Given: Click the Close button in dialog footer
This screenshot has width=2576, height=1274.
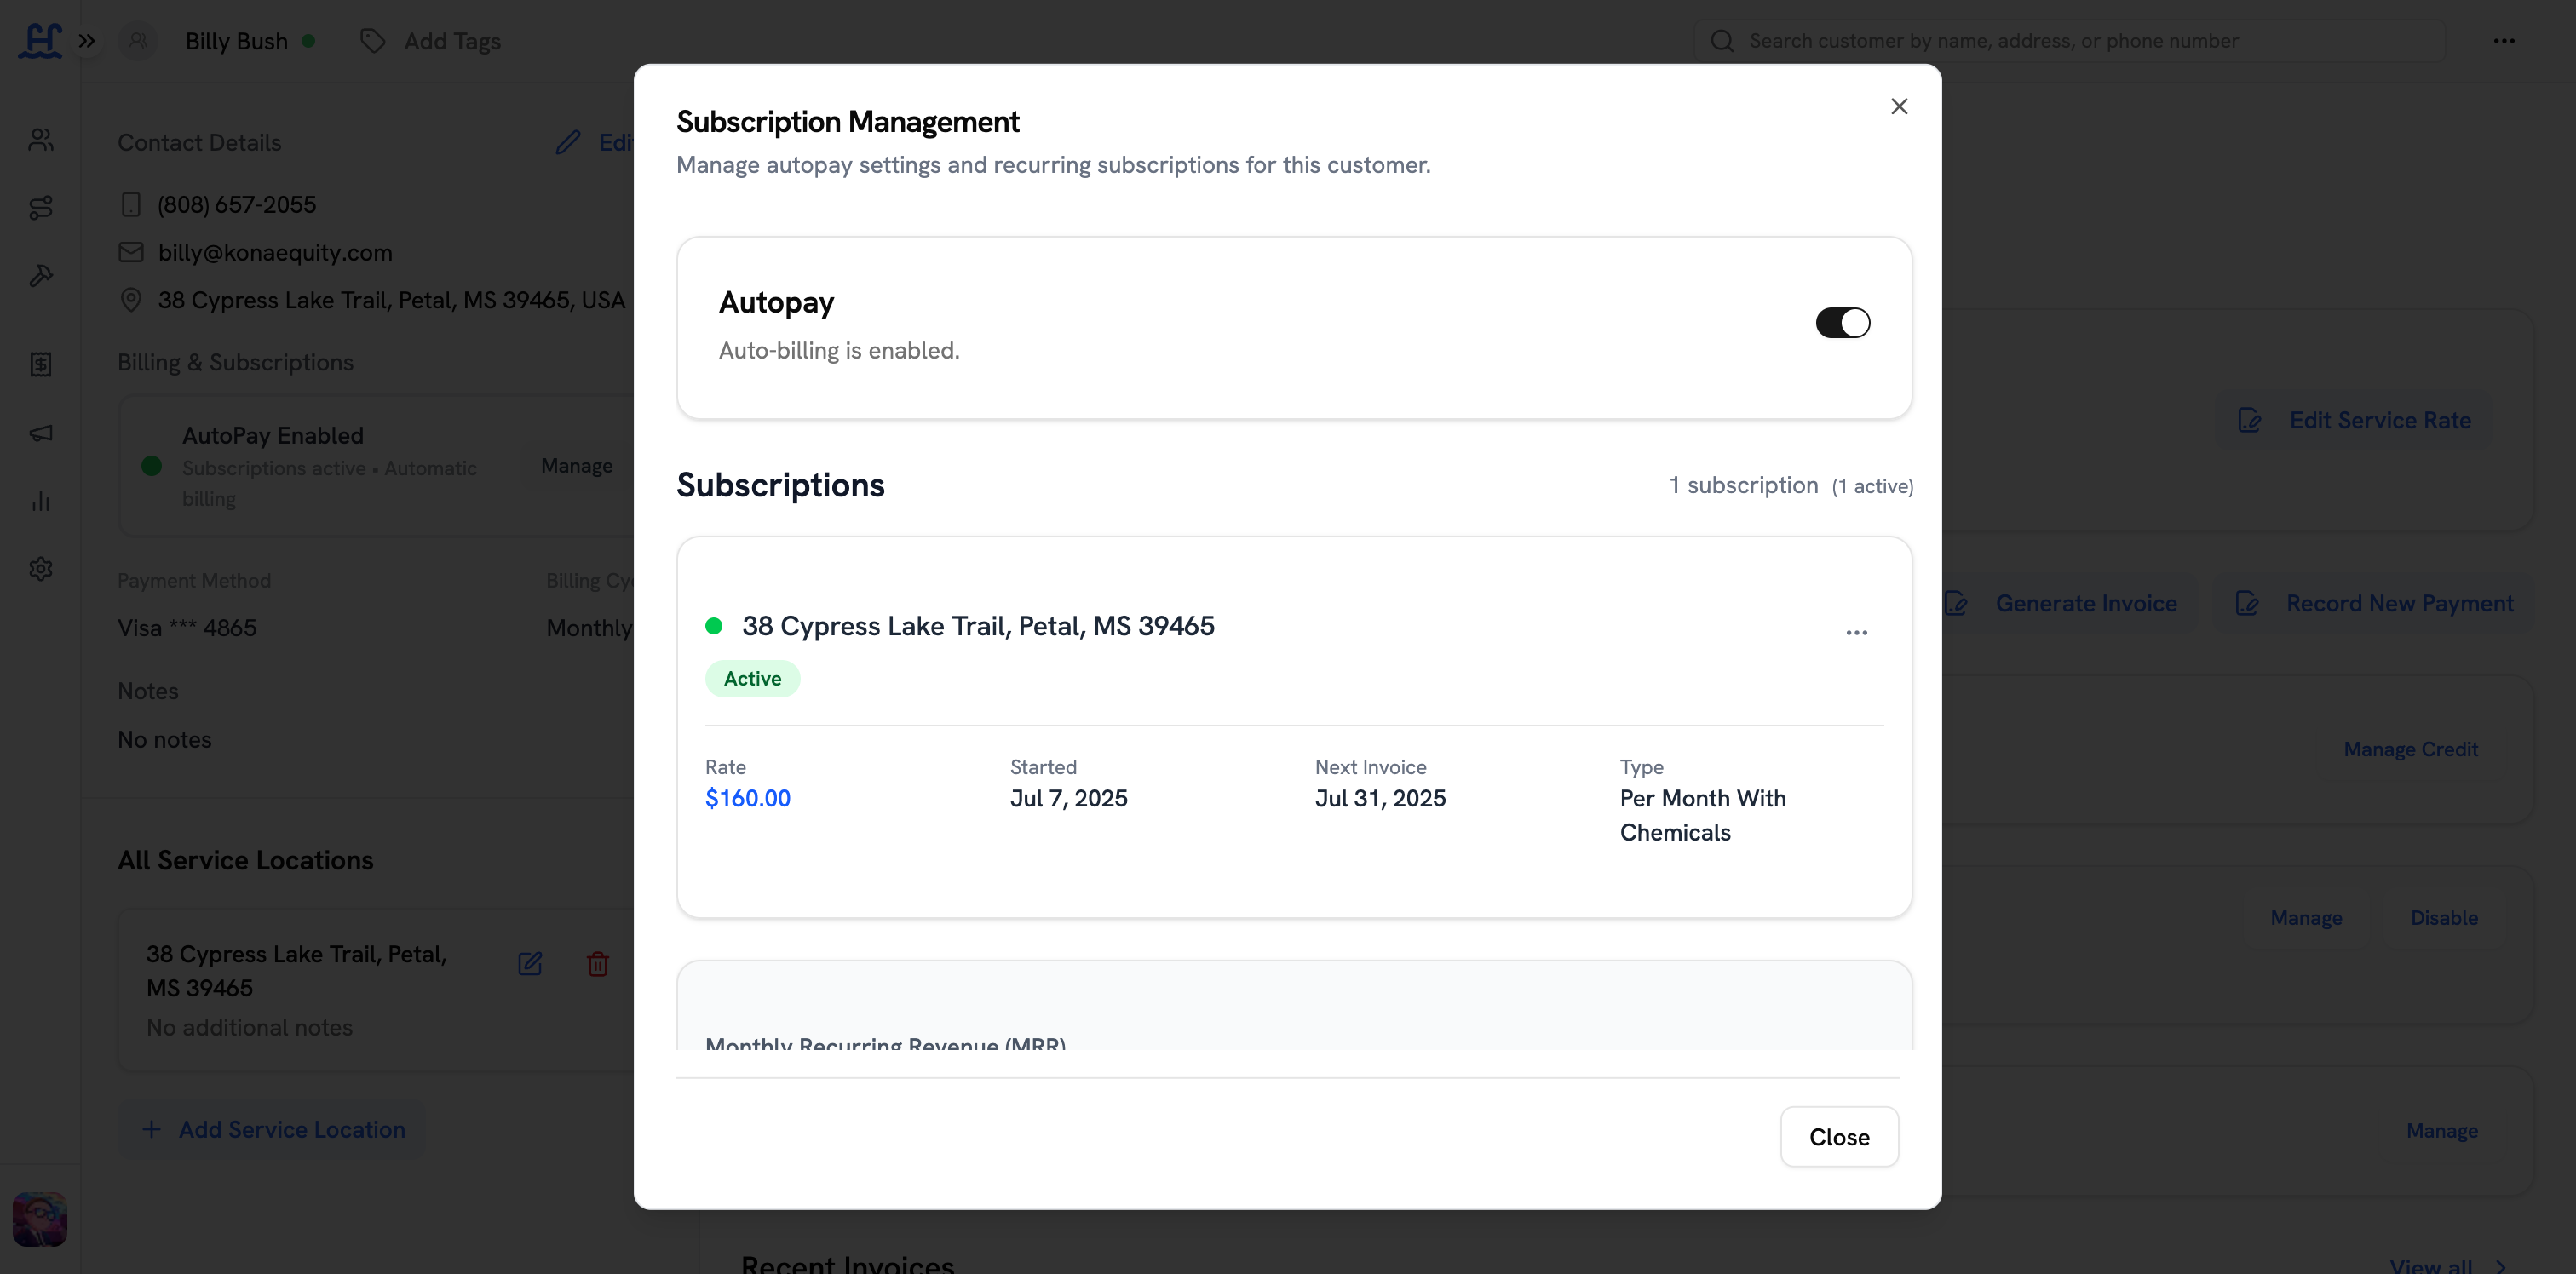Looking at the screenshot, I should tap(1839, 1136).
